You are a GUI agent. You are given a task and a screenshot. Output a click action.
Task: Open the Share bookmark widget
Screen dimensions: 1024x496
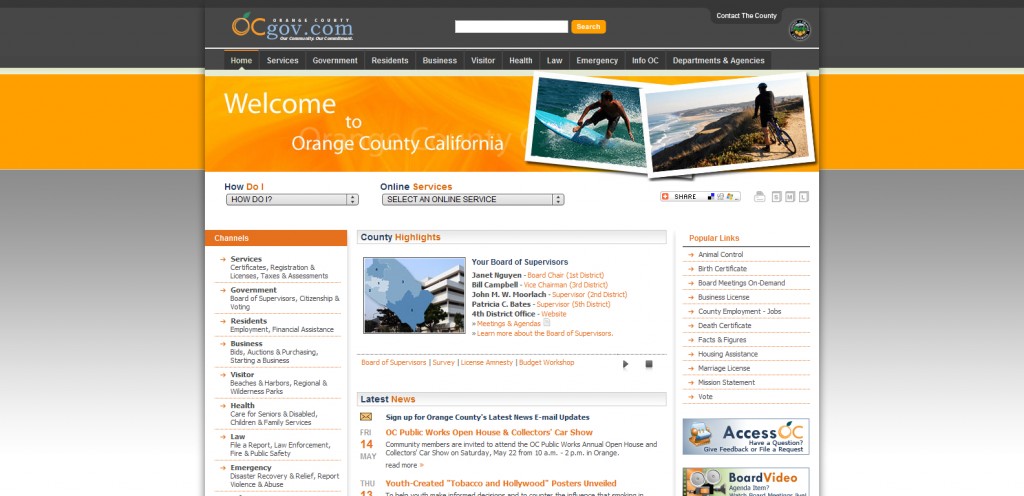[x=700, y=196]
